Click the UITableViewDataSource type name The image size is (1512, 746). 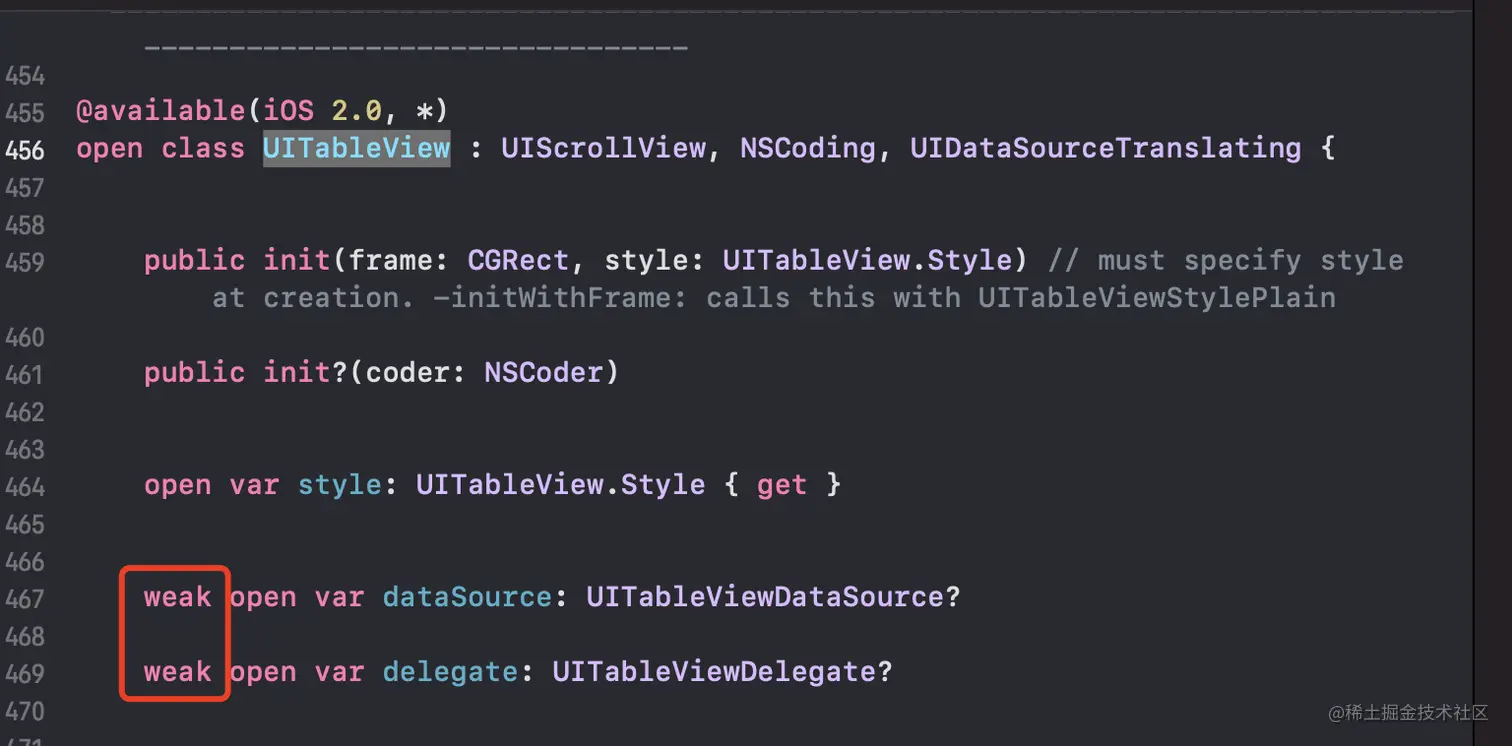click(765, 598)
